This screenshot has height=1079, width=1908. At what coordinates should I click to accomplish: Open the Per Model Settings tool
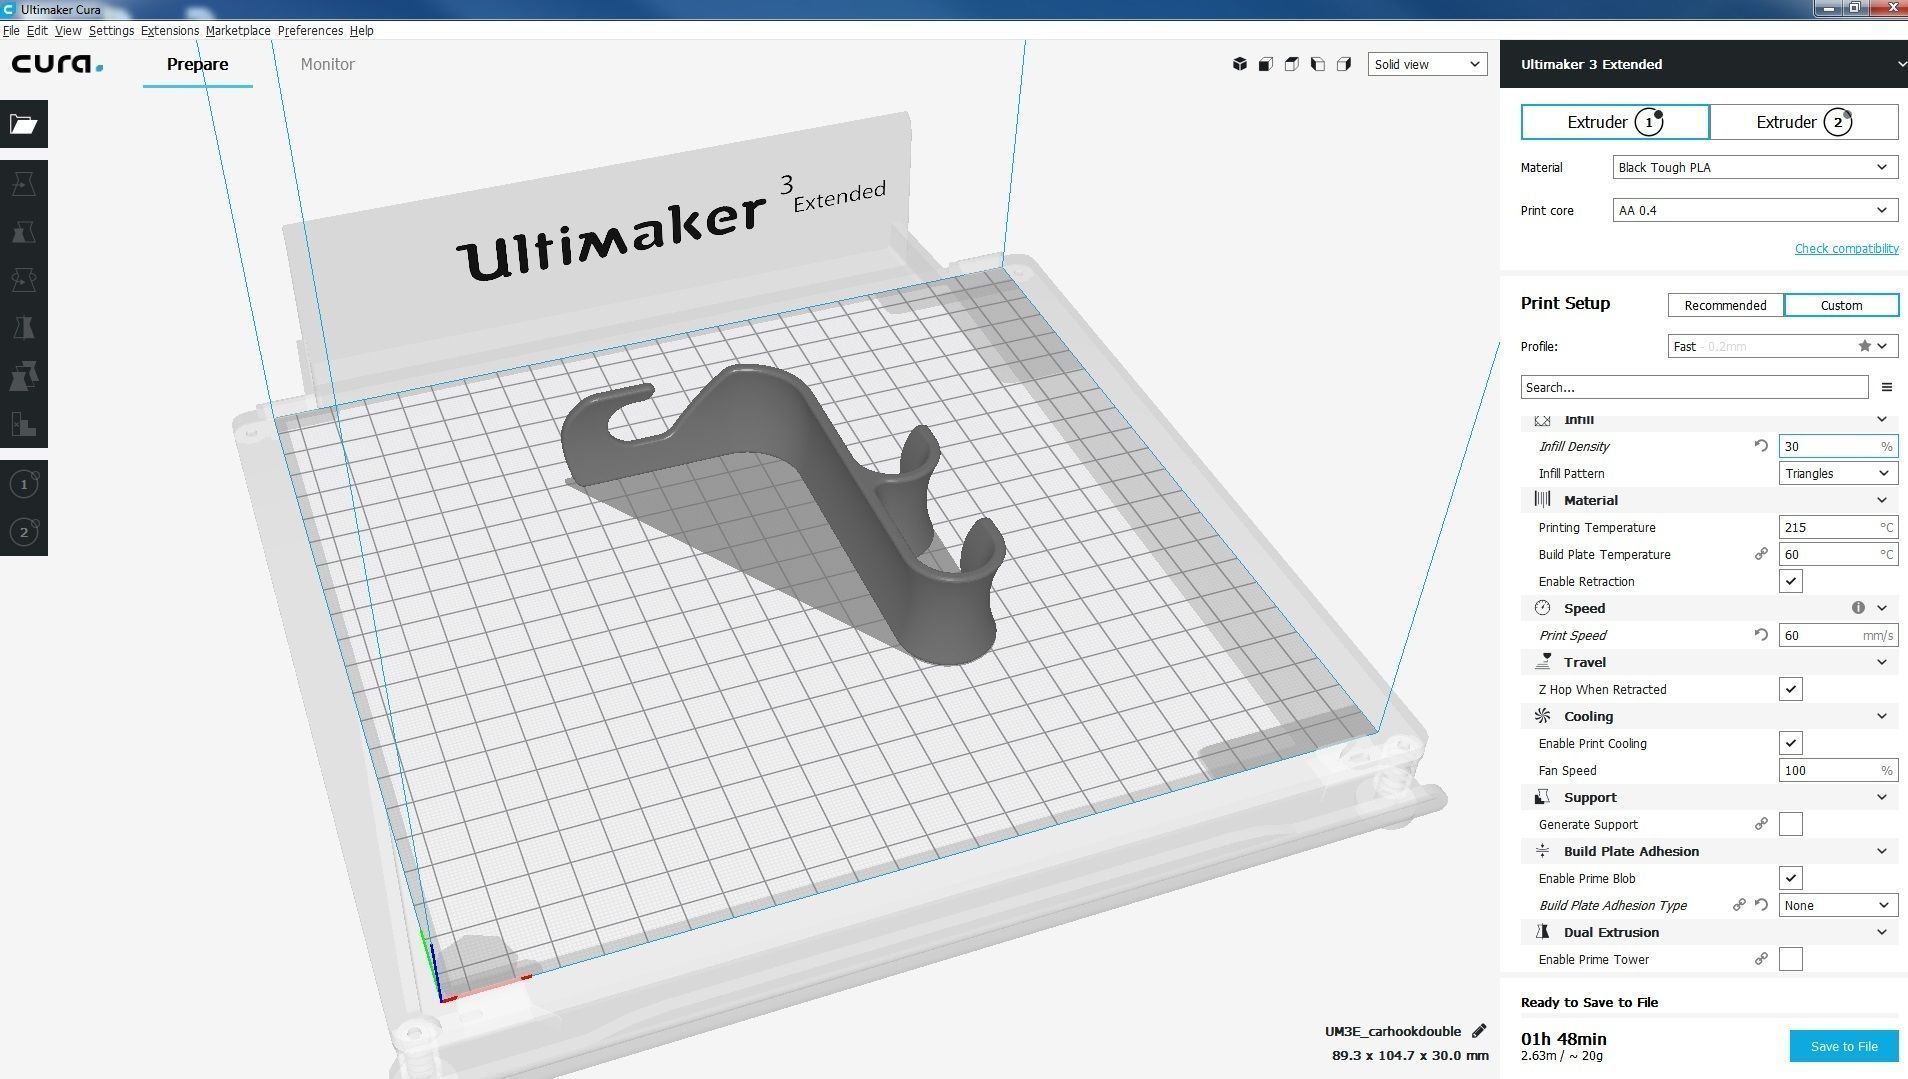[x=24, y=376]
